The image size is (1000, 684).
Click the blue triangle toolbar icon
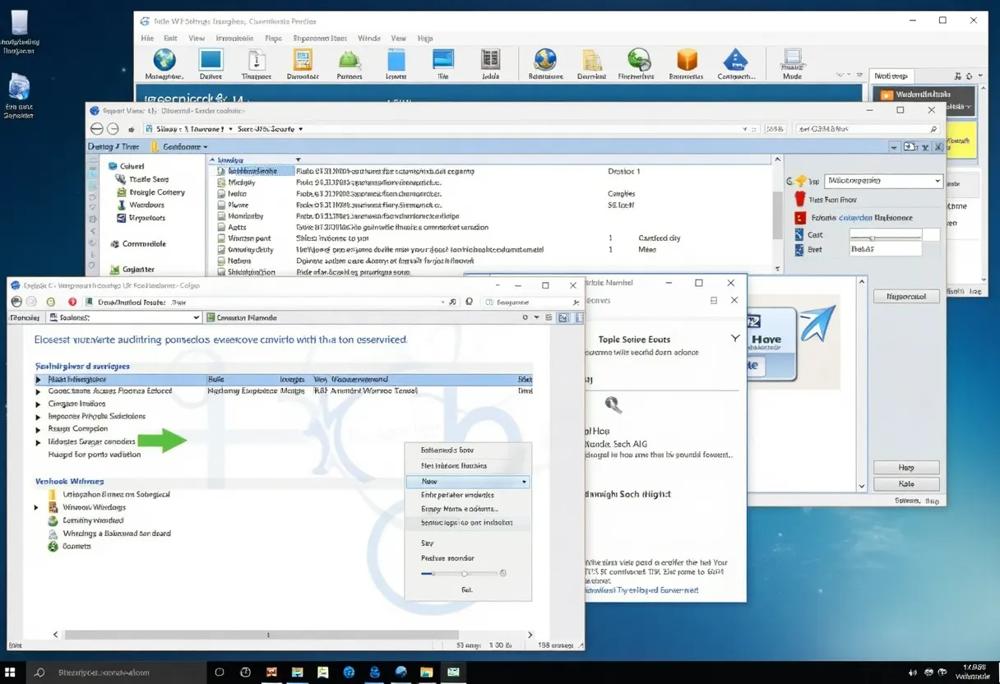click(x=735, y=59)
